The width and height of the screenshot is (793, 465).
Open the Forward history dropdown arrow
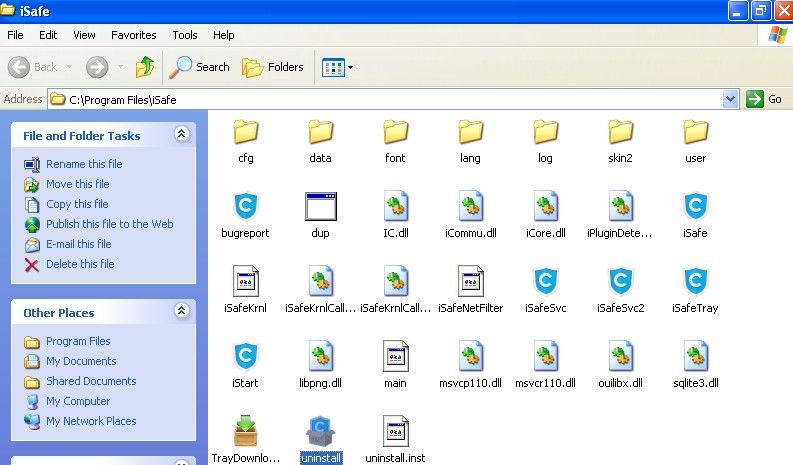(120, 67)
